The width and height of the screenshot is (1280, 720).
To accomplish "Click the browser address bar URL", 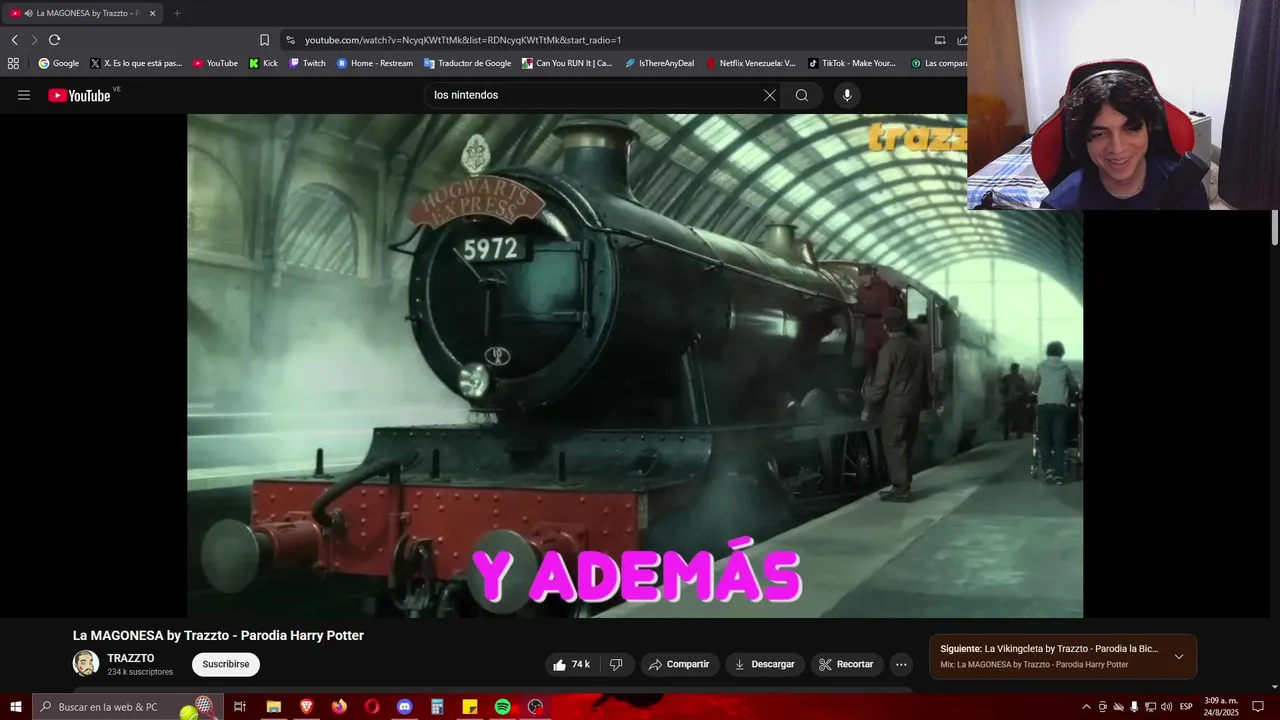I will [x=463, y=40].
